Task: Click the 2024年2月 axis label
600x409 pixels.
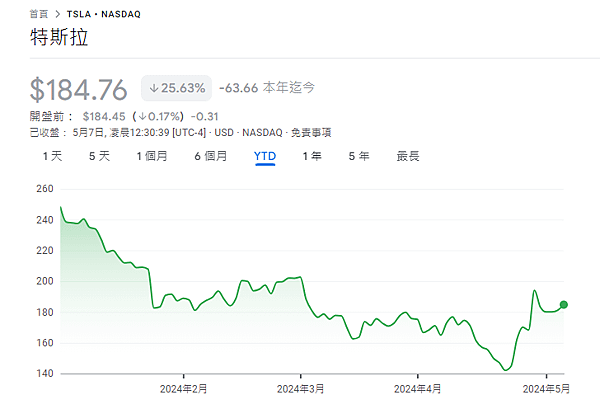Action: coord(184,389)
